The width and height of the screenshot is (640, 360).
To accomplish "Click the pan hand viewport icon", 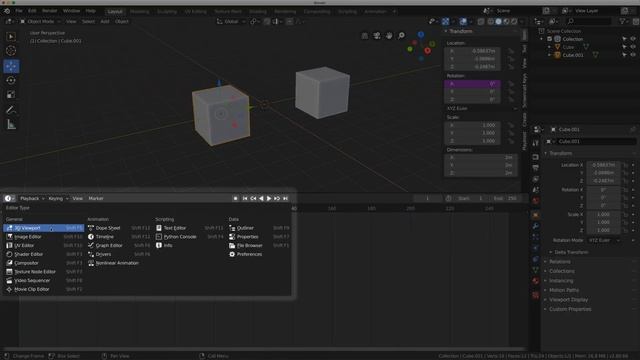I will click(x=389, y=36).
